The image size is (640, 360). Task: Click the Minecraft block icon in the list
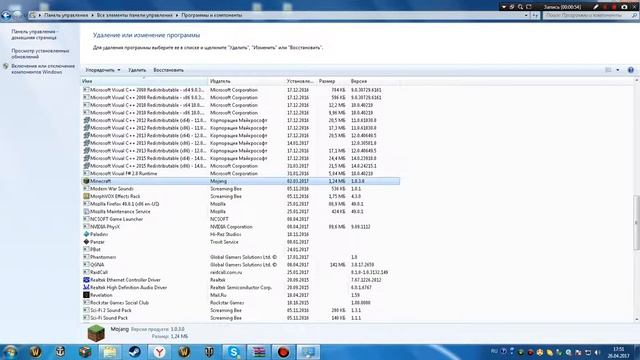[x=86, y=181]
